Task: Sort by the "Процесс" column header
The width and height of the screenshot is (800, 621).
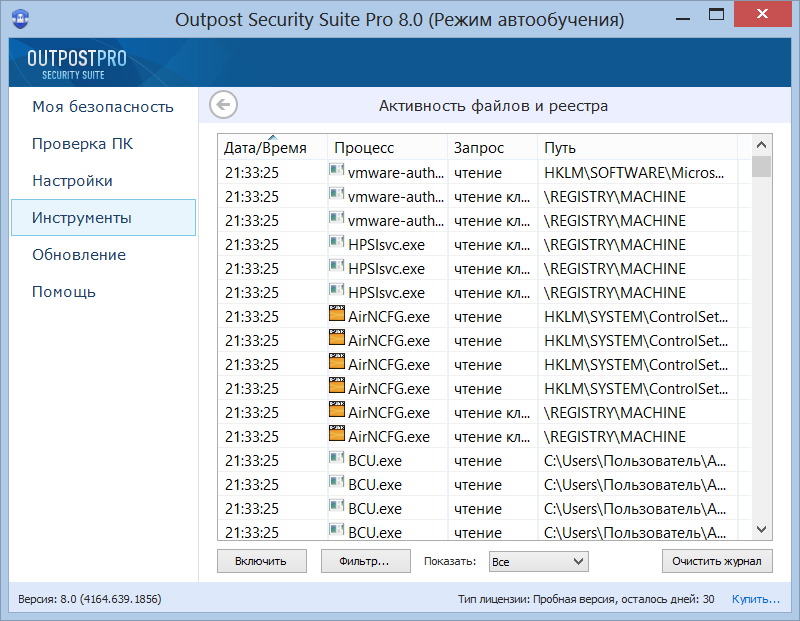Action: (386, 148)
